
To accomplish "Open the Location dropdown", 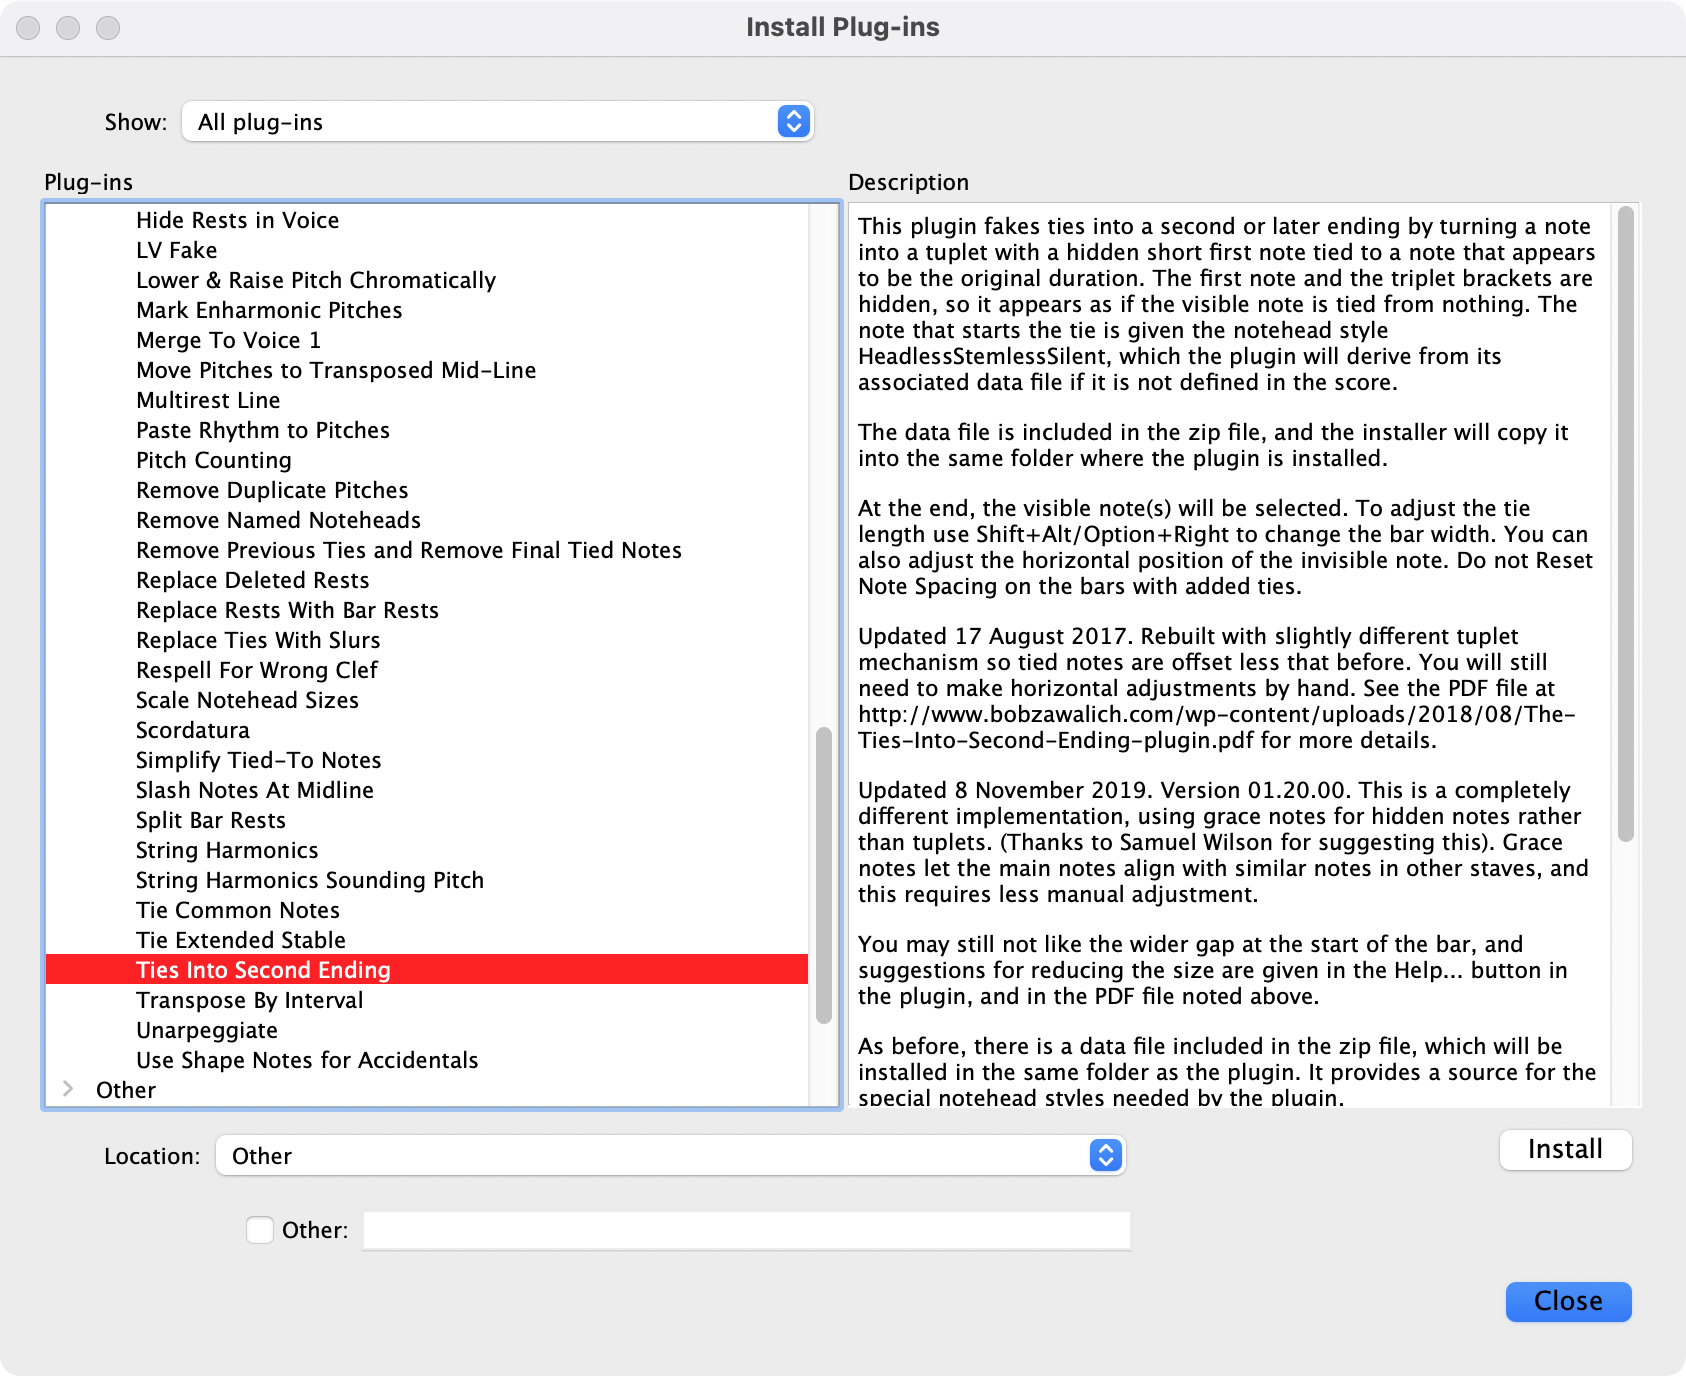I will click(670, 1156).
